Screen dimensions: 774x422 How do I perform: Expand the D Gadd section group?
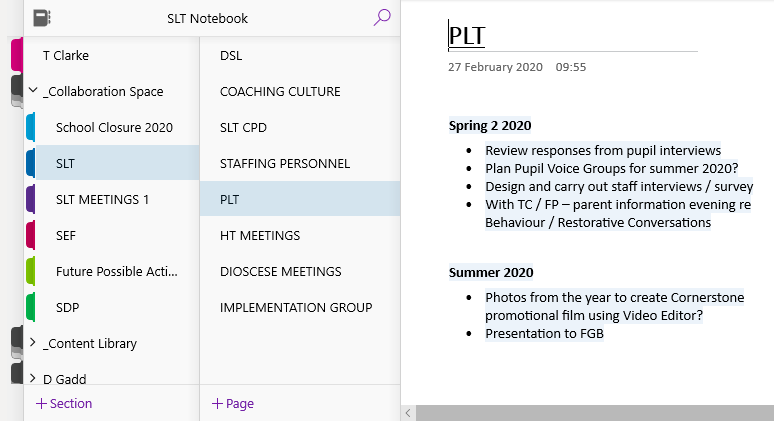[33, 379]
